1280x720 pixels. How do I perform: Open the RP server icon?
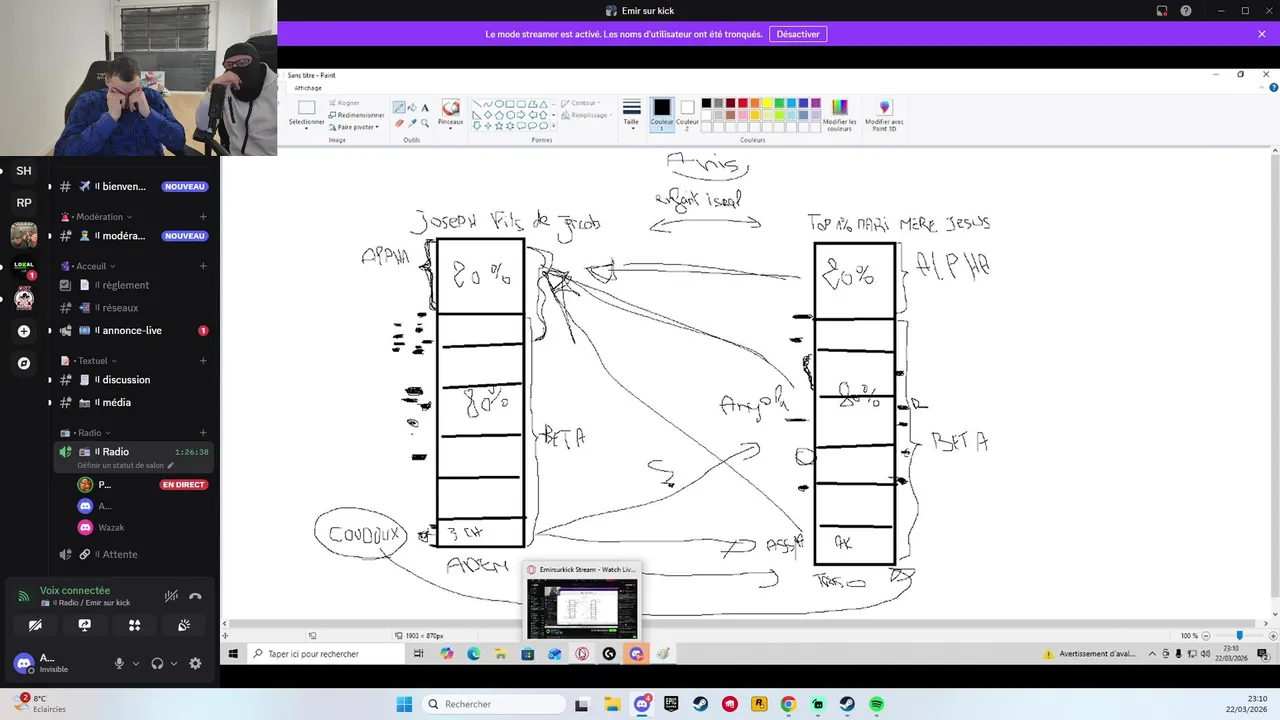(24, 203)
